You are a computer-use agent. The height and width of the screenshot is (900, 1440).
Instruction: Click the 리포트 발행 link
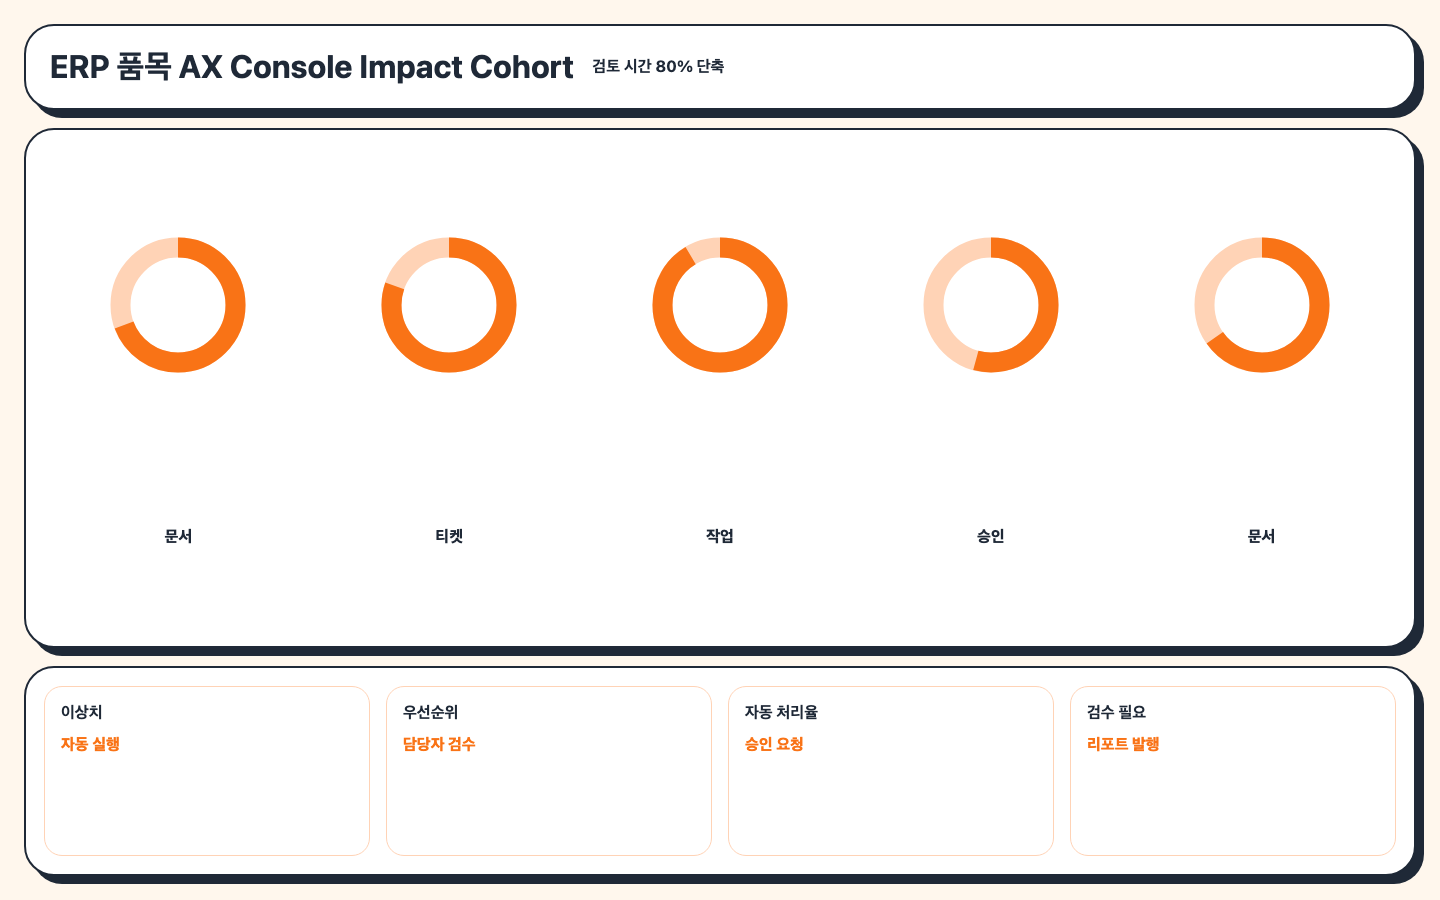[x=1123, y=744]
